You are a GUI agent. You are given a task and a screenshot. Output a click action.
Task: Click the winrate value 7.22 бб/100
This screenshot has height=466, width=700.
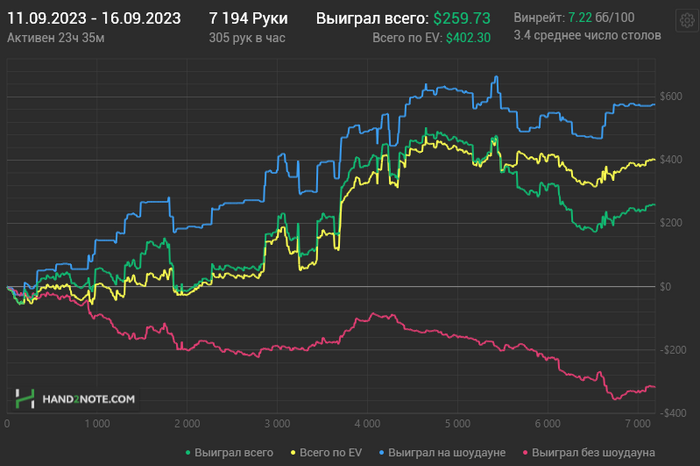pos(601,17)
